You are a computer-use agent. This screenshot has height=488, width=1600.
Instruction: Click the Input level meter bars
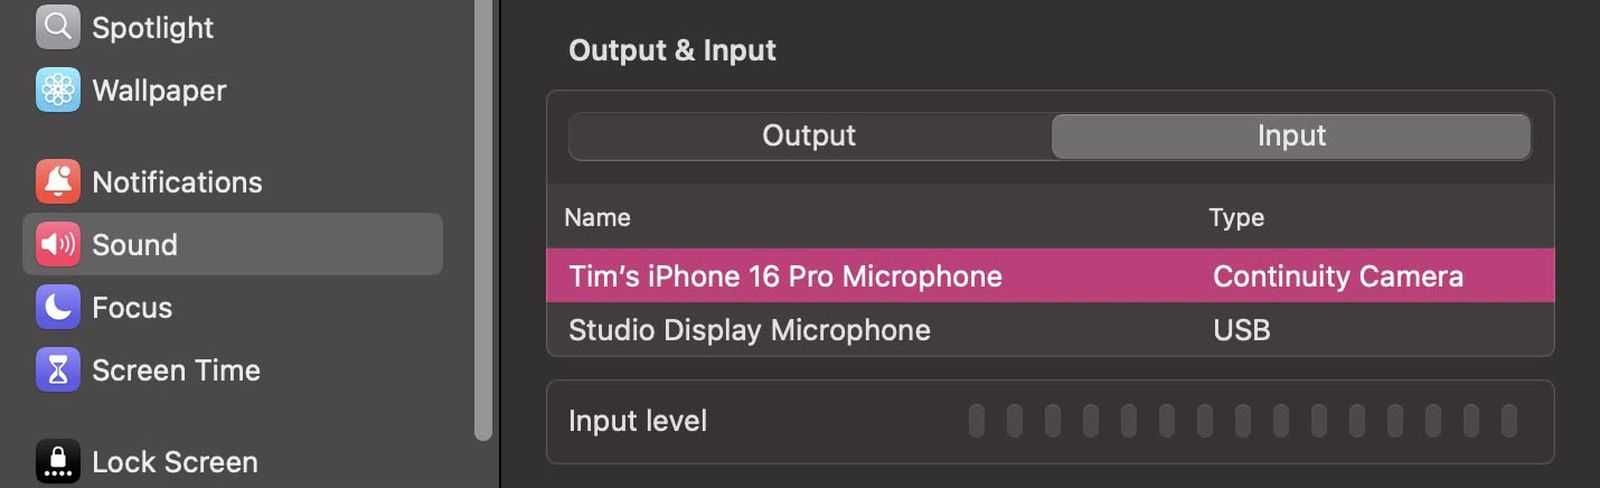click(x=1242, y=421)
